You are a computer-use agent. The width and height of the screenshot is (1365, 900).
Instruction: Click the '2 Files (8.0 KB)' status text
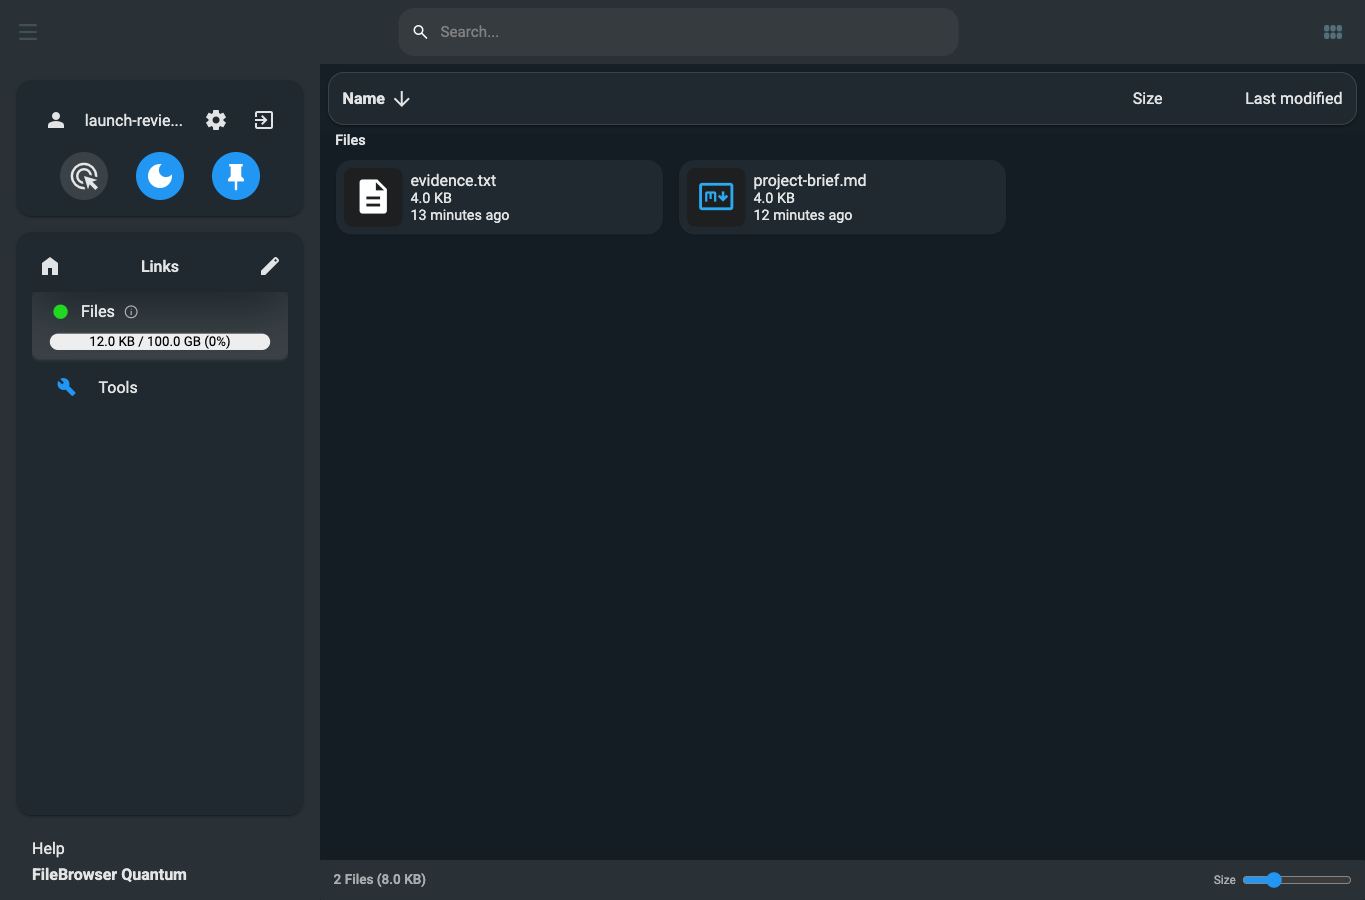tap(380, 880)
